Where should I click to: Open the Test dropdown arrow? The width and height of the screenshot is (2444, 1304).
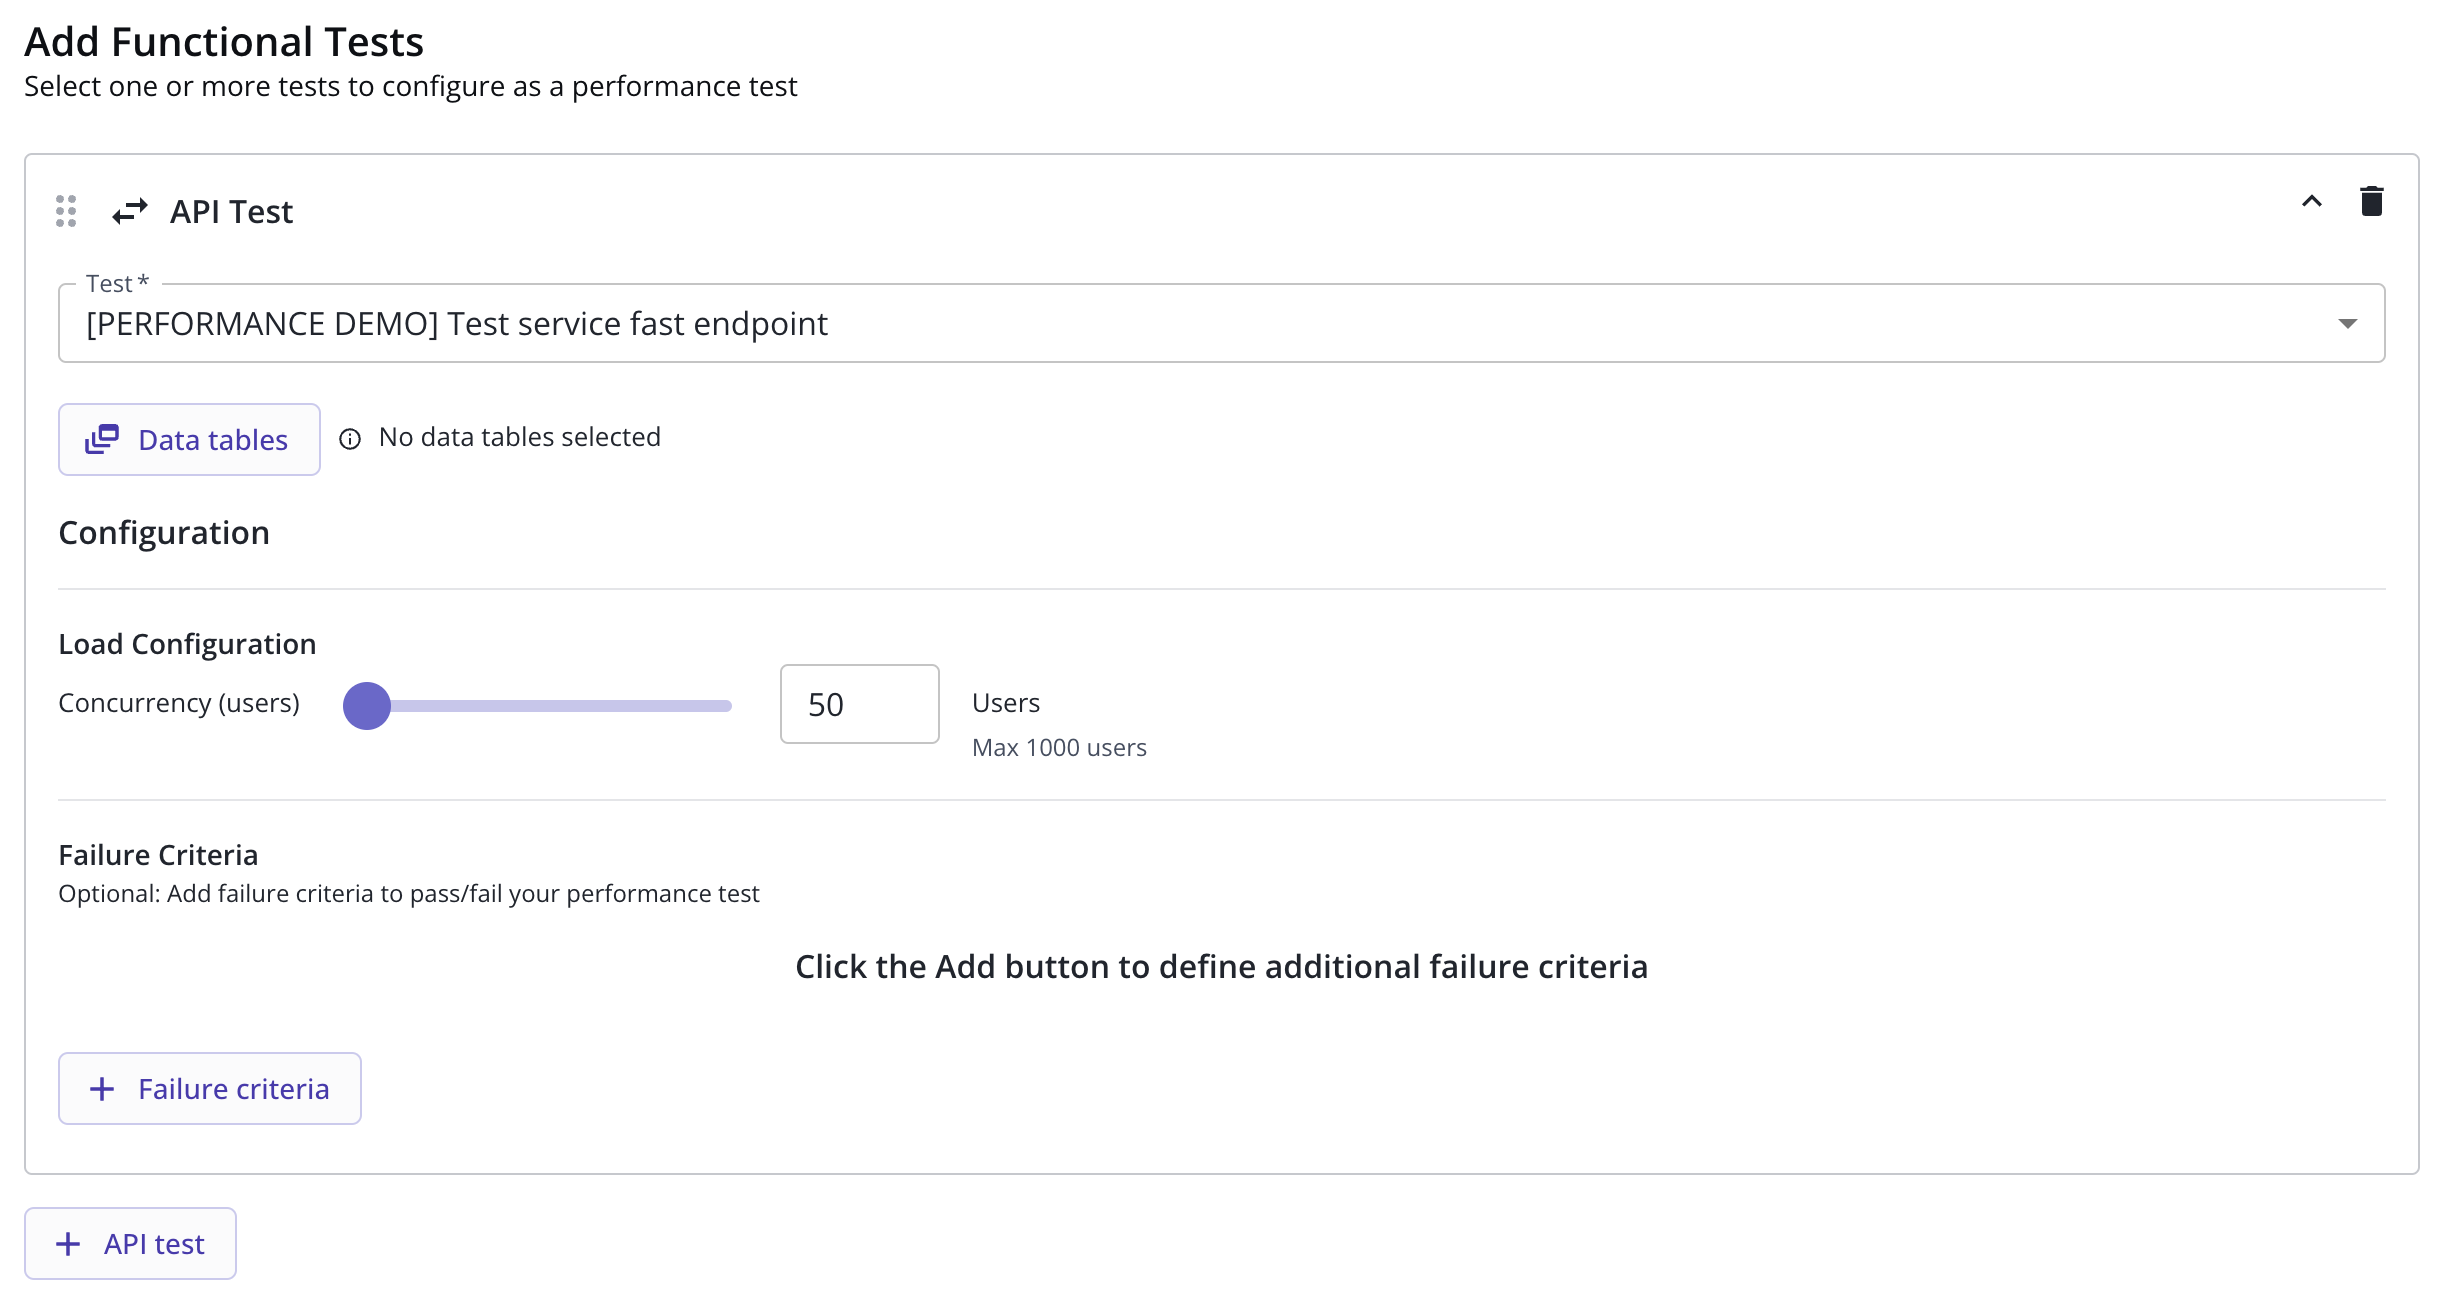pyautogui.click(x=2347, y=323)
